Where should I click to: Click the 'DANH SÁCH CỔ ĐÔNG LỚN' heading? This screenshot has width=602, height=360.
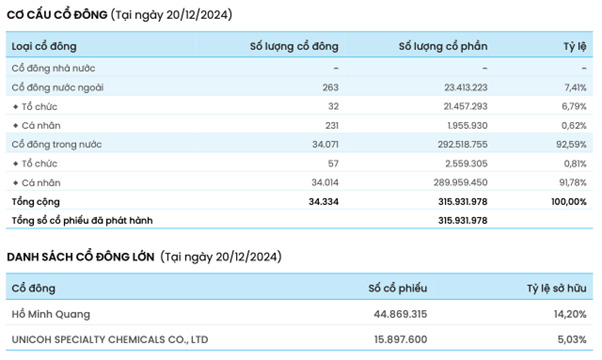(x=81, y=257)
